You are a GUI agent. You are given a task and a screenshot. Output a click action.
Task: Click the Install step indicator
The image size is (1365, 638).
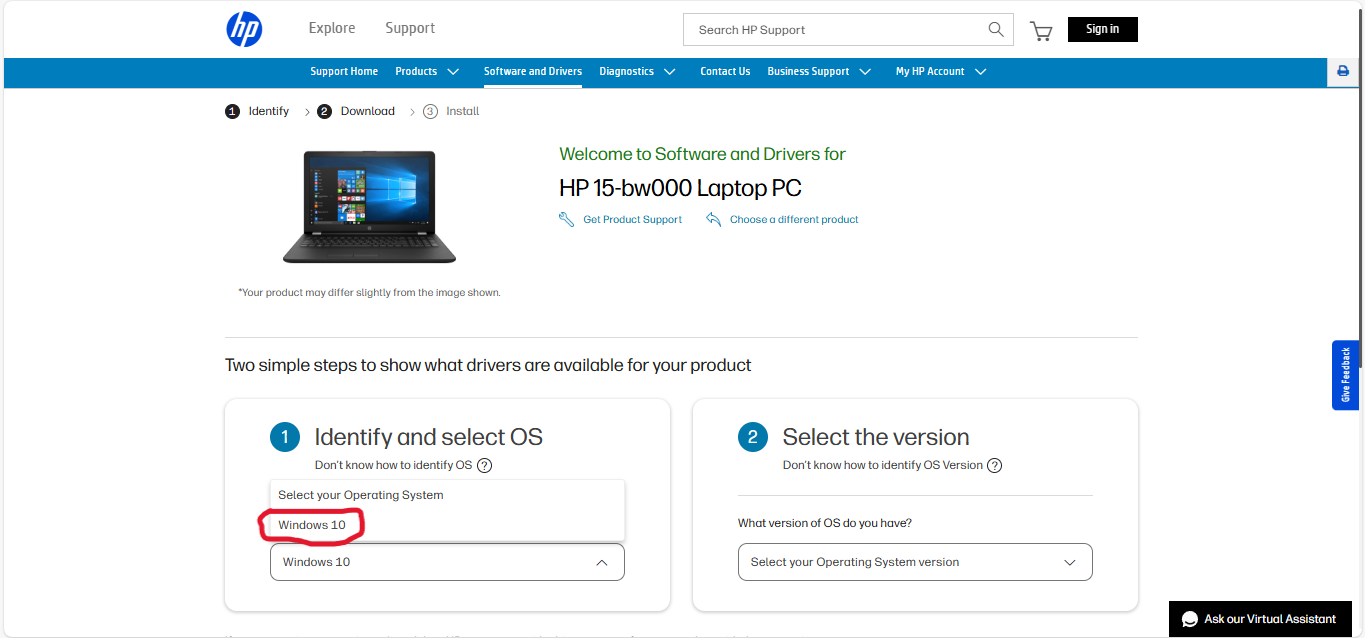[x=451, y=111]
